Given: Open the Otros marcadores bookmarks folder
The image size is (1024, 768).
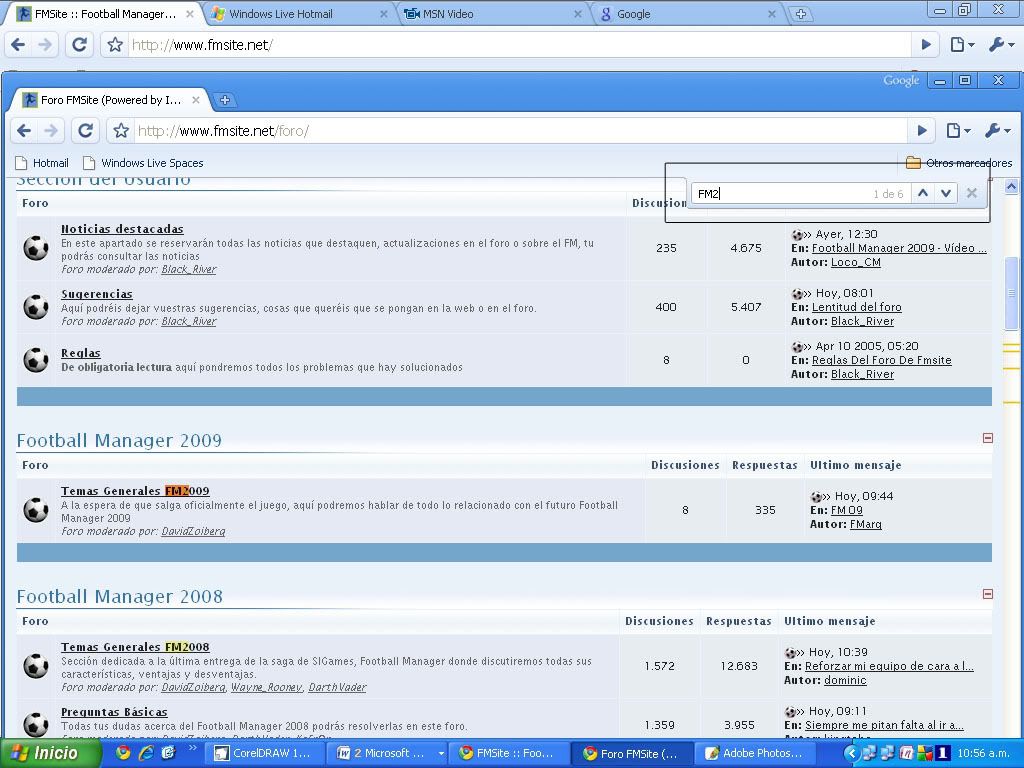Looking at the screenshot, I should 959,163.
